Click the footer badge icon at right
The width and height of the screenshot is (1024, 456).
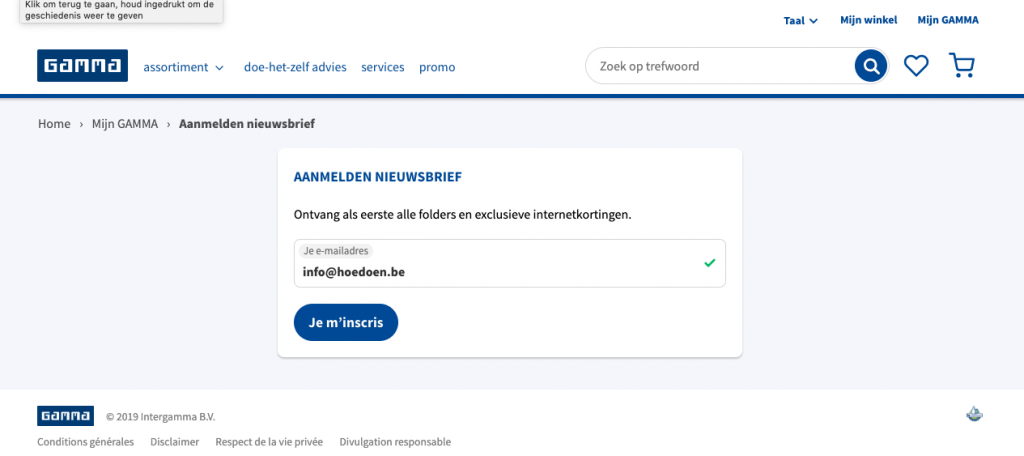pos(974,414)
